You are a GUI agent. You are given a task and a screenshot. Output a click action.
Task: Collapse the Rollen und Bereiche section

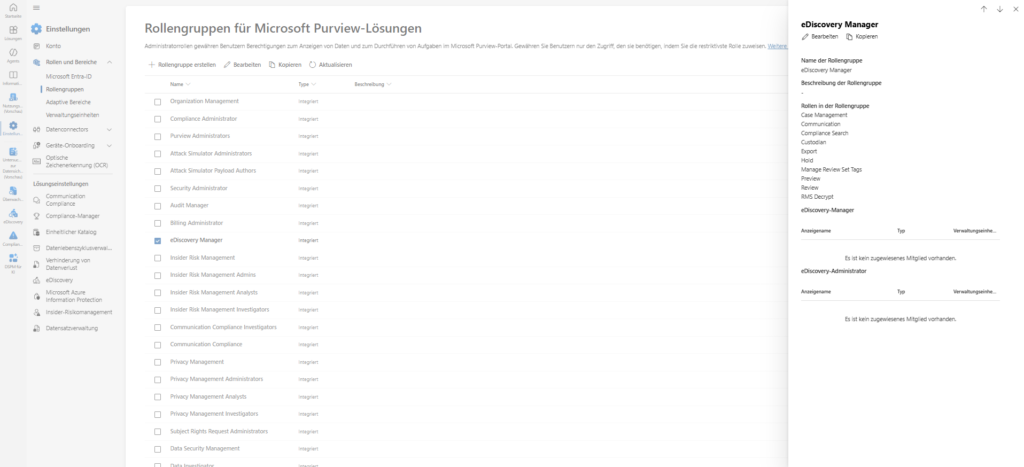109,63
